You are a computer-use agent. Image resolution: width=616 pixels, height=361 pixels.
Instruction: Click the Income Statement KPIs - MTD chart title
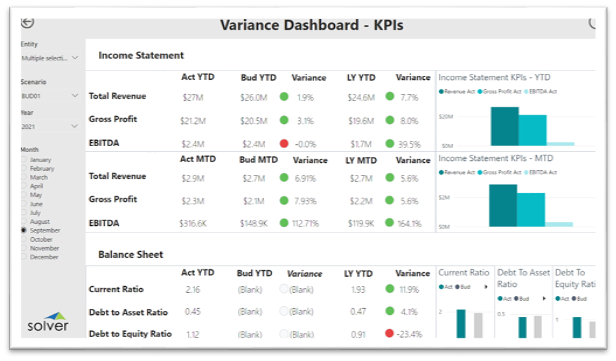tap(496, 158)
